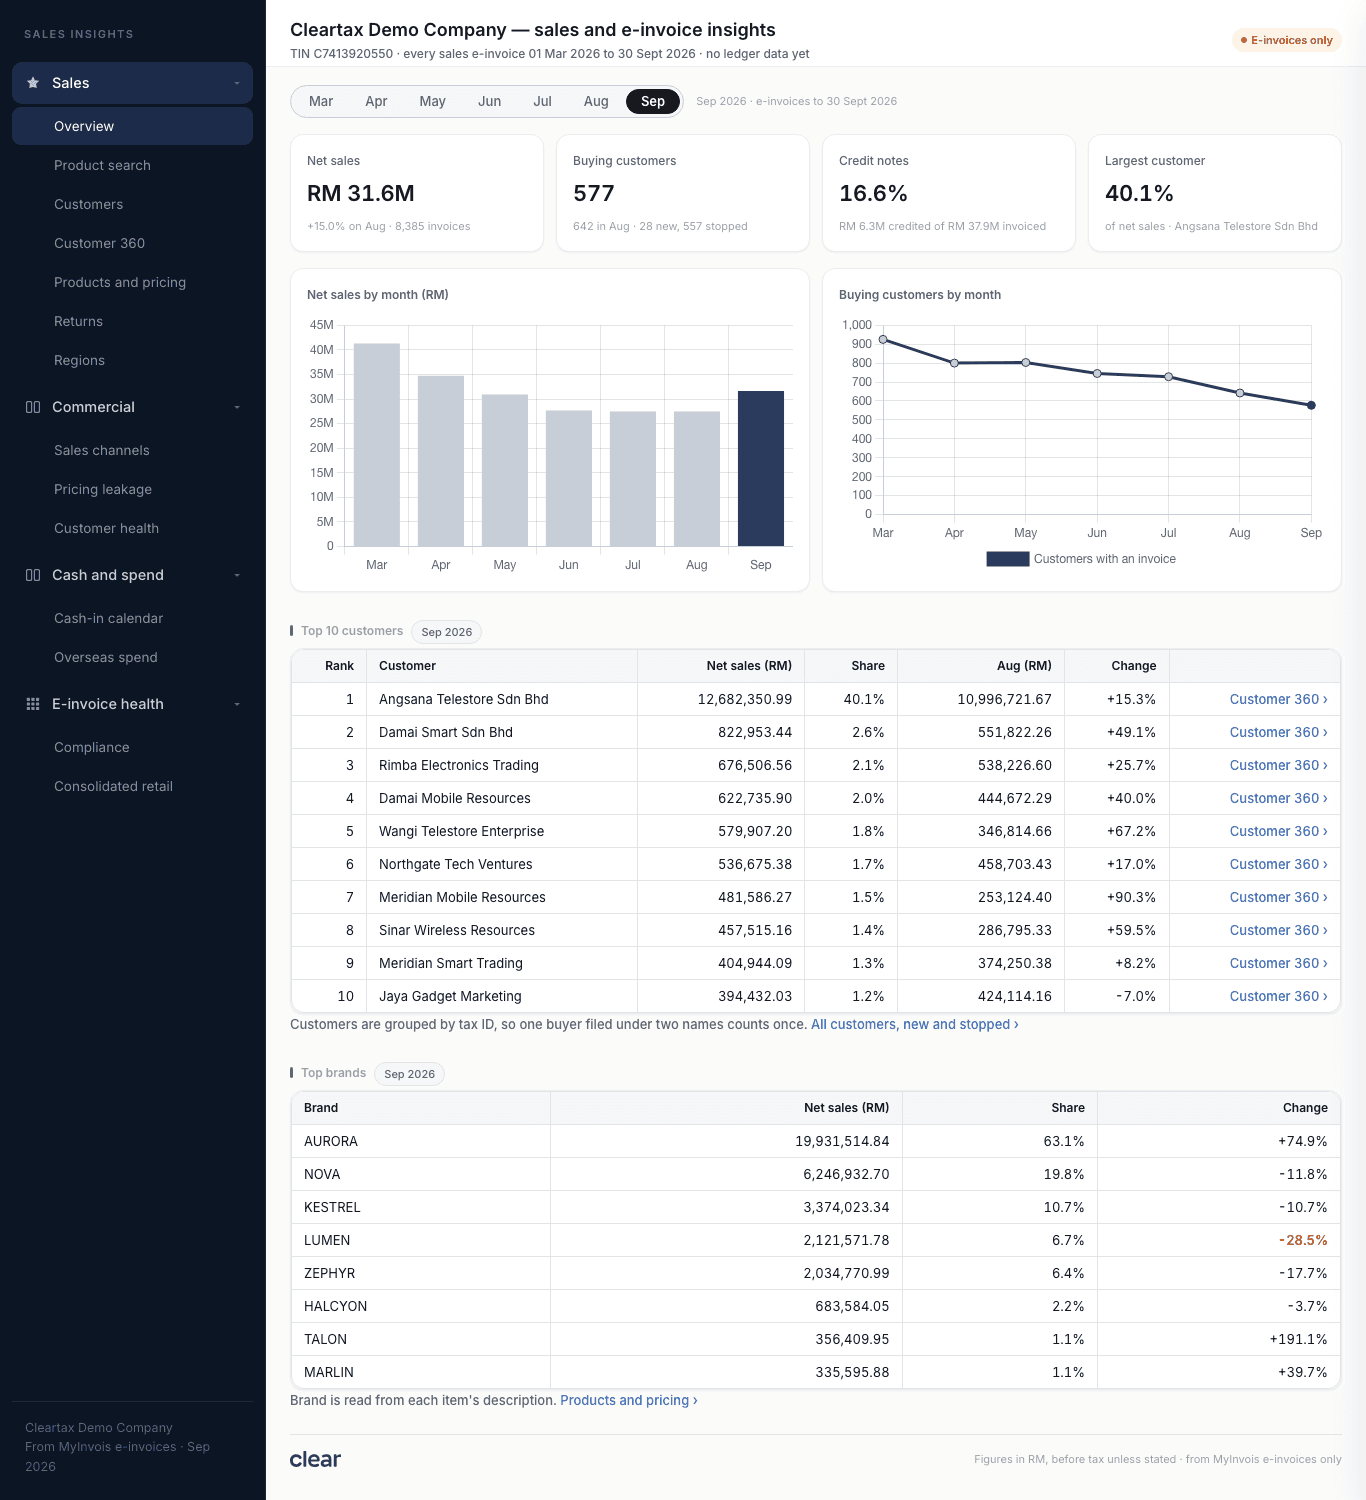This screenshot has height=1500, width=1366.
Task: Go to Sales channels
Action: [132, 450]
